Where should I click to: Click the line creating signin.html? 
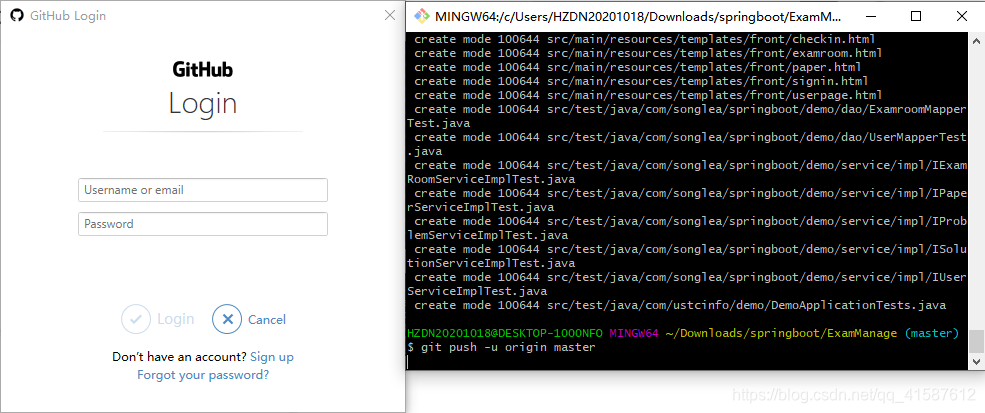pos(641,81)
